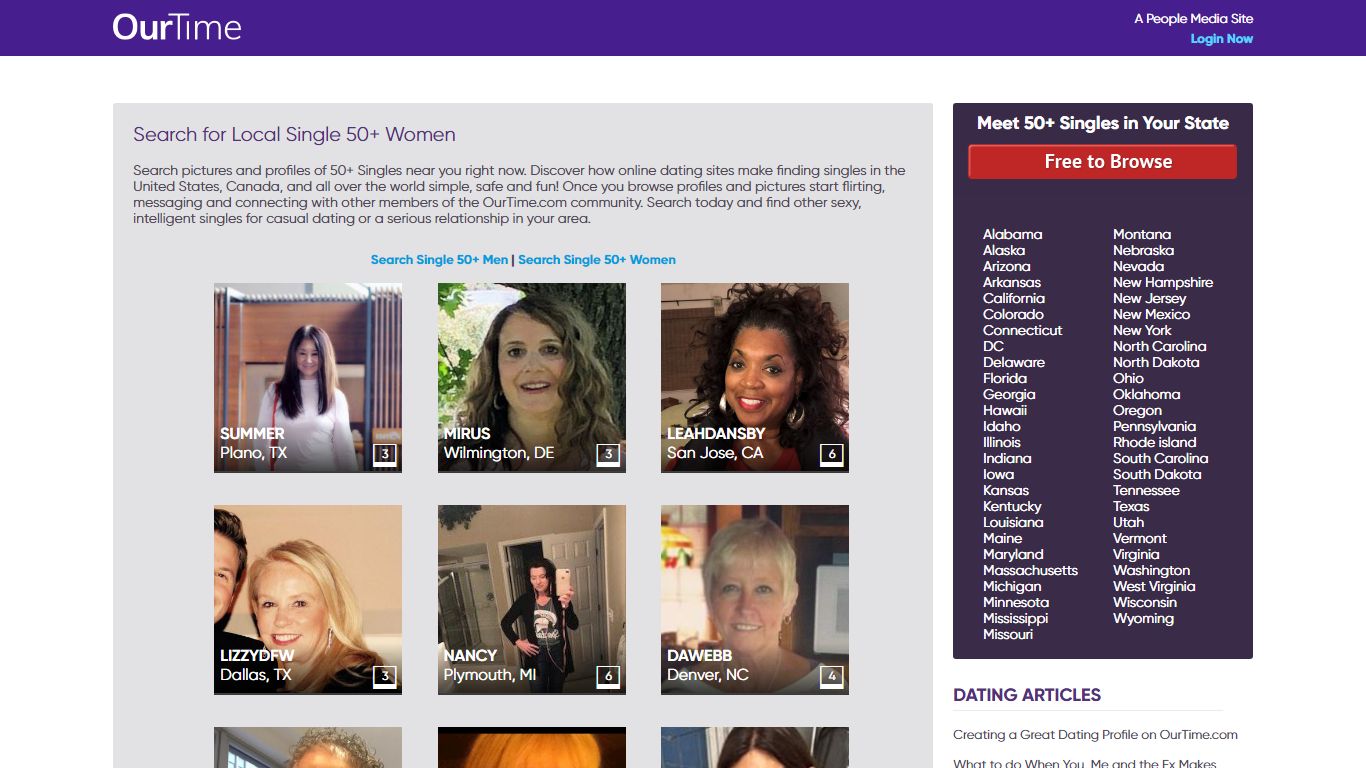This screenshot has width=1366, height=768.
Task: Open NANCY's photo count badge
Action: tap(608, 677)
